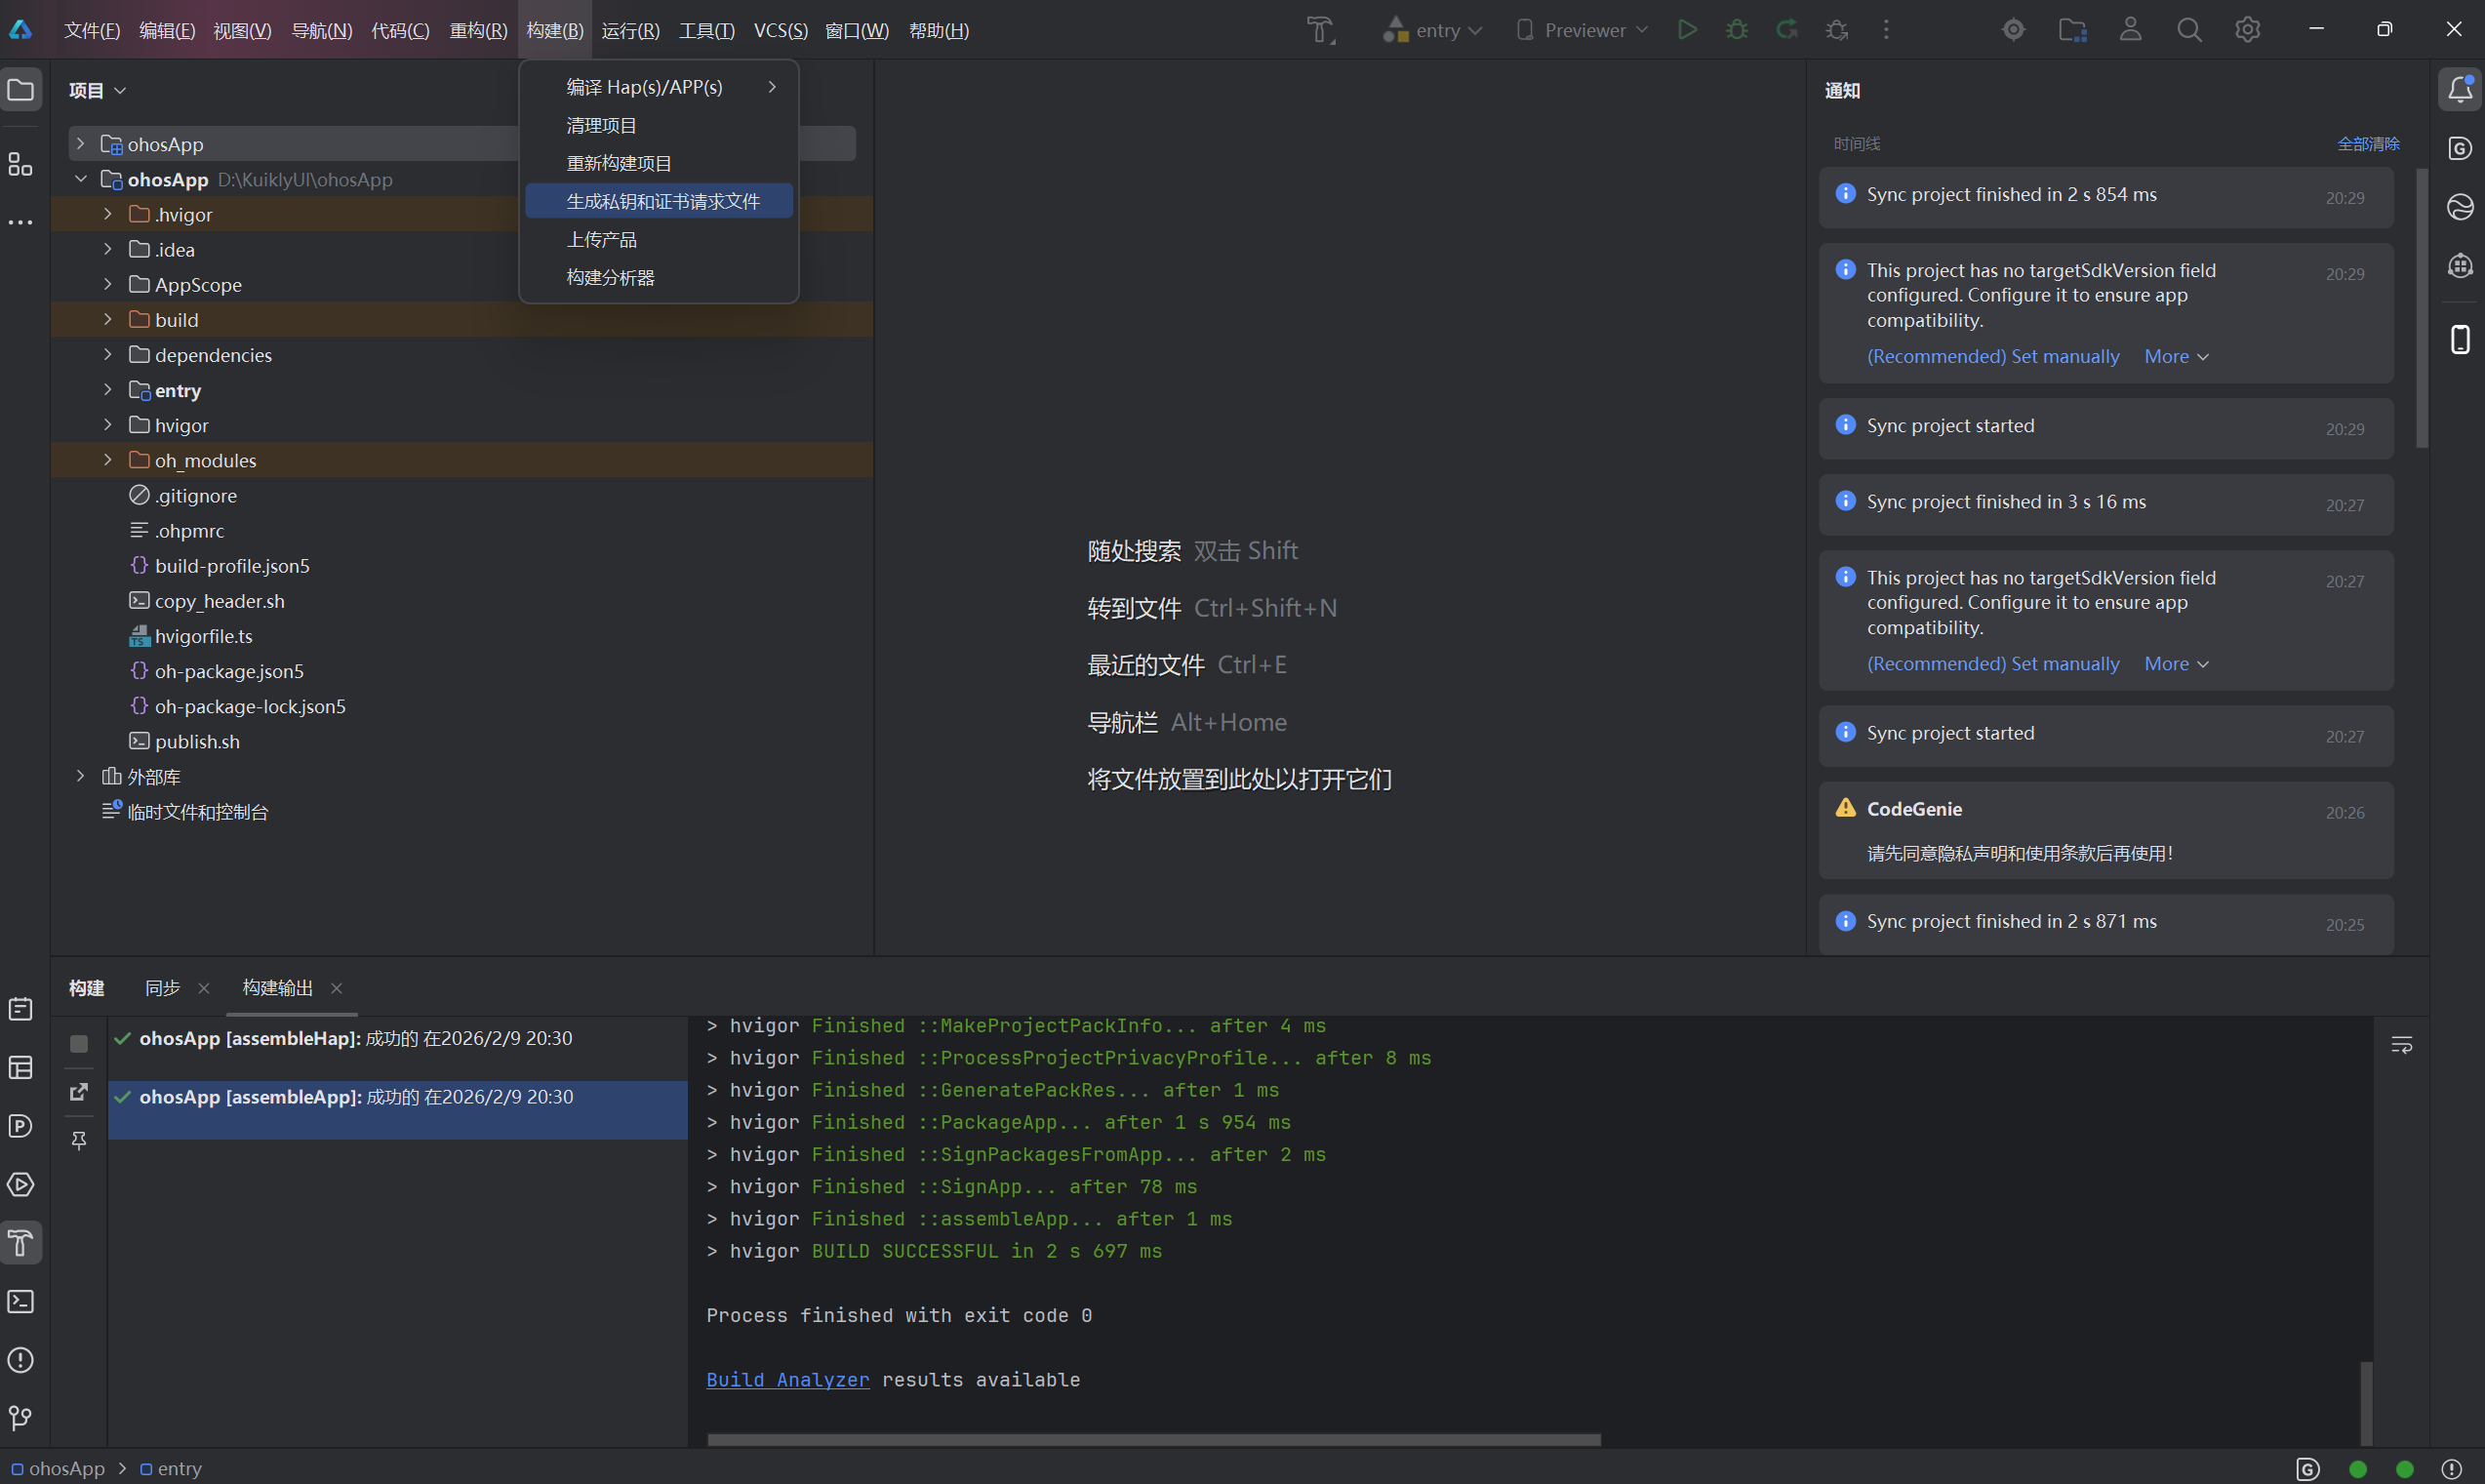The height and width of the screenshot is (1484, 2485).
Task: Click the search magnifier icon
Action: pos(2189,30)
